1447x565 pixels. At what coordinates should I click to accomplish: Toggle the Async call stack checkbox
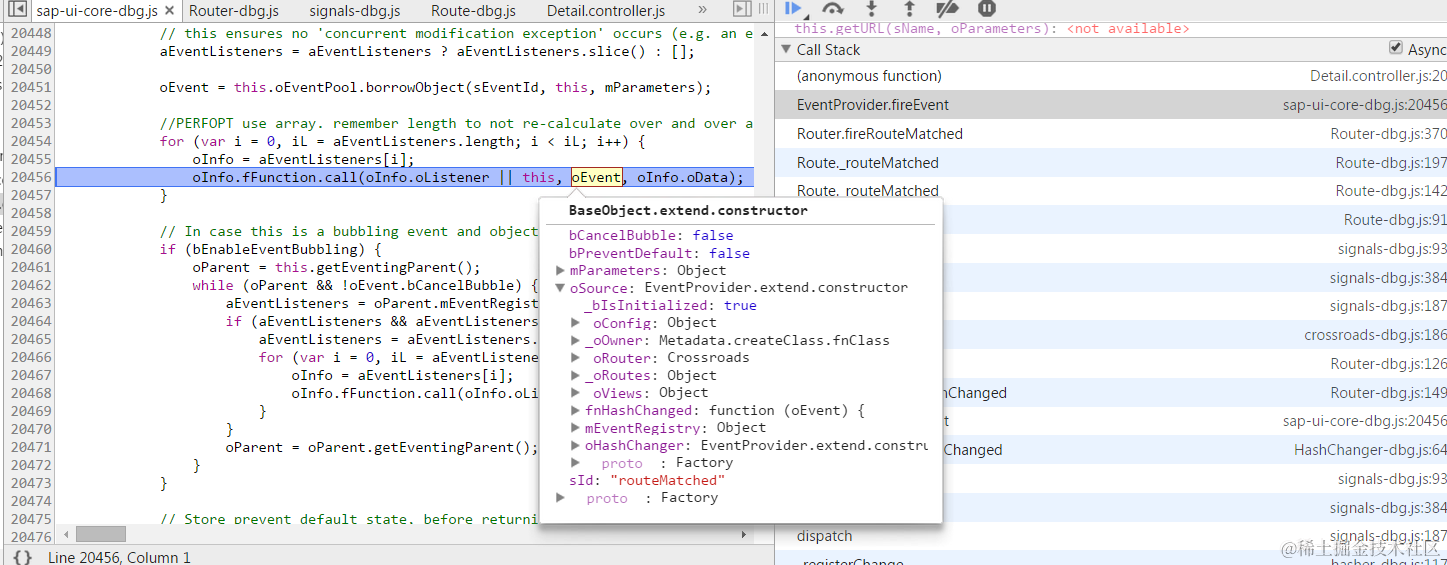click(1396, 48)
